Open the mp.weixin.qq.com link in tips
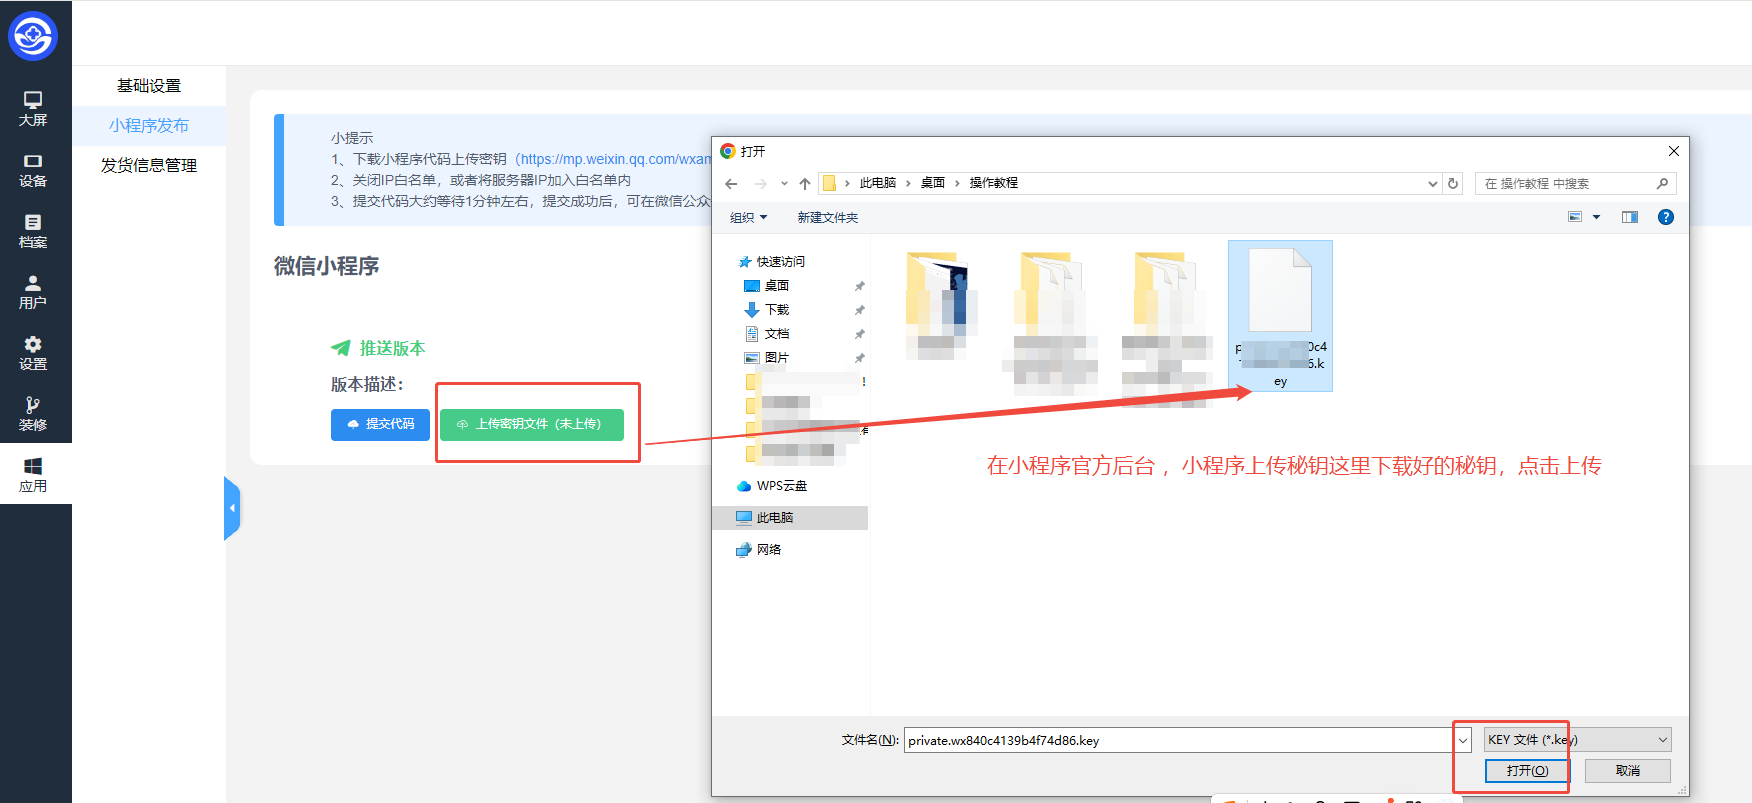 click(615, 159)
